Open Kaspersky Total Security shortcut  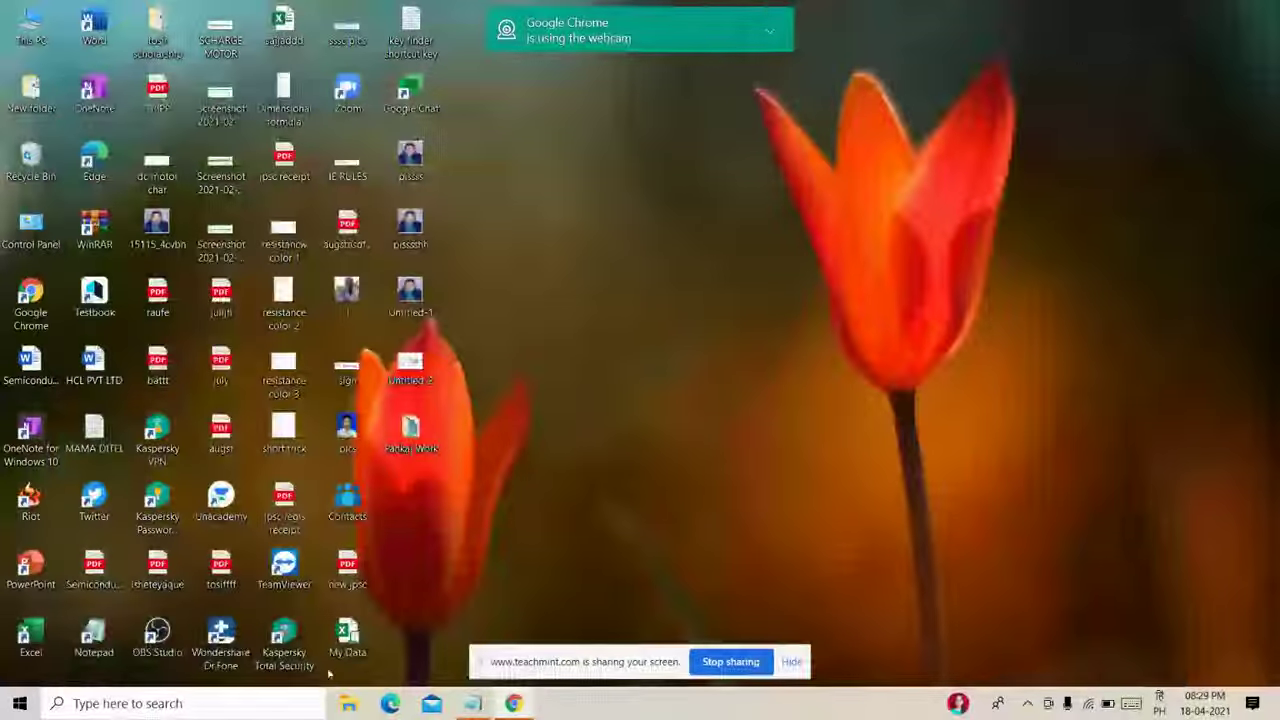[284, 645]
